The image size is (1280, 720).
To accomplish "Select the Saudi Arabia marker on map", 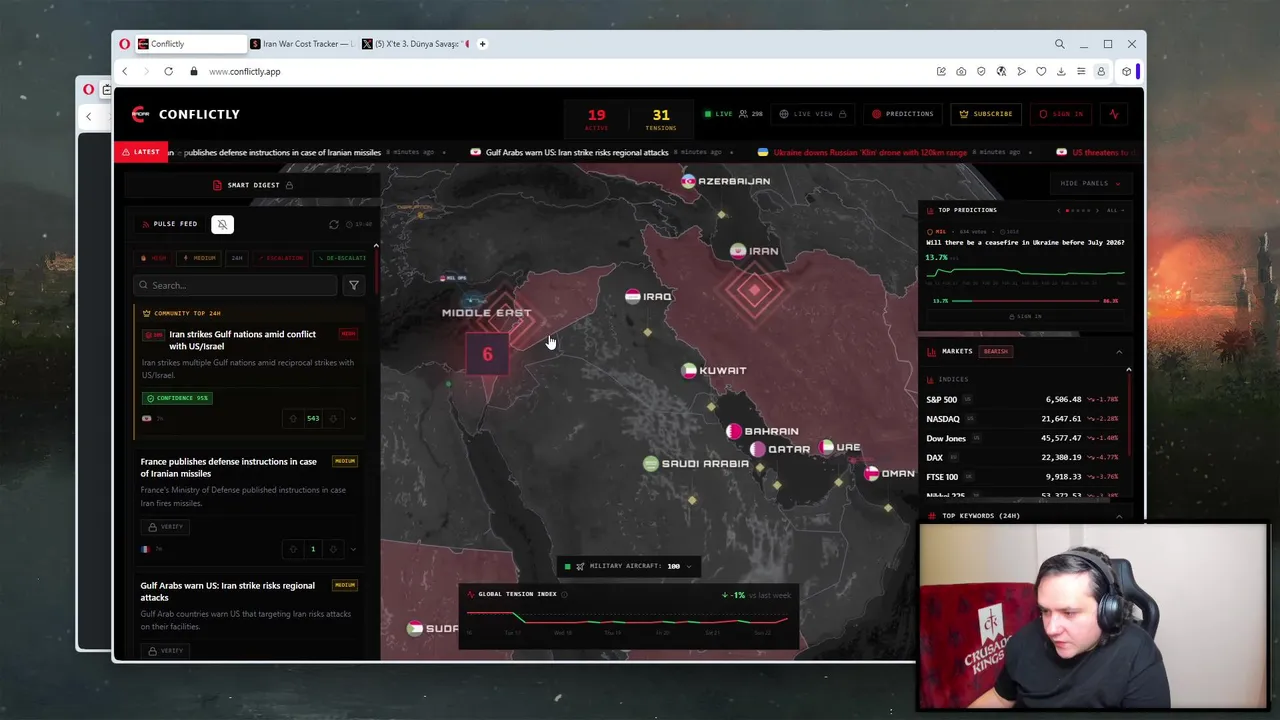I will coord(651,464).
